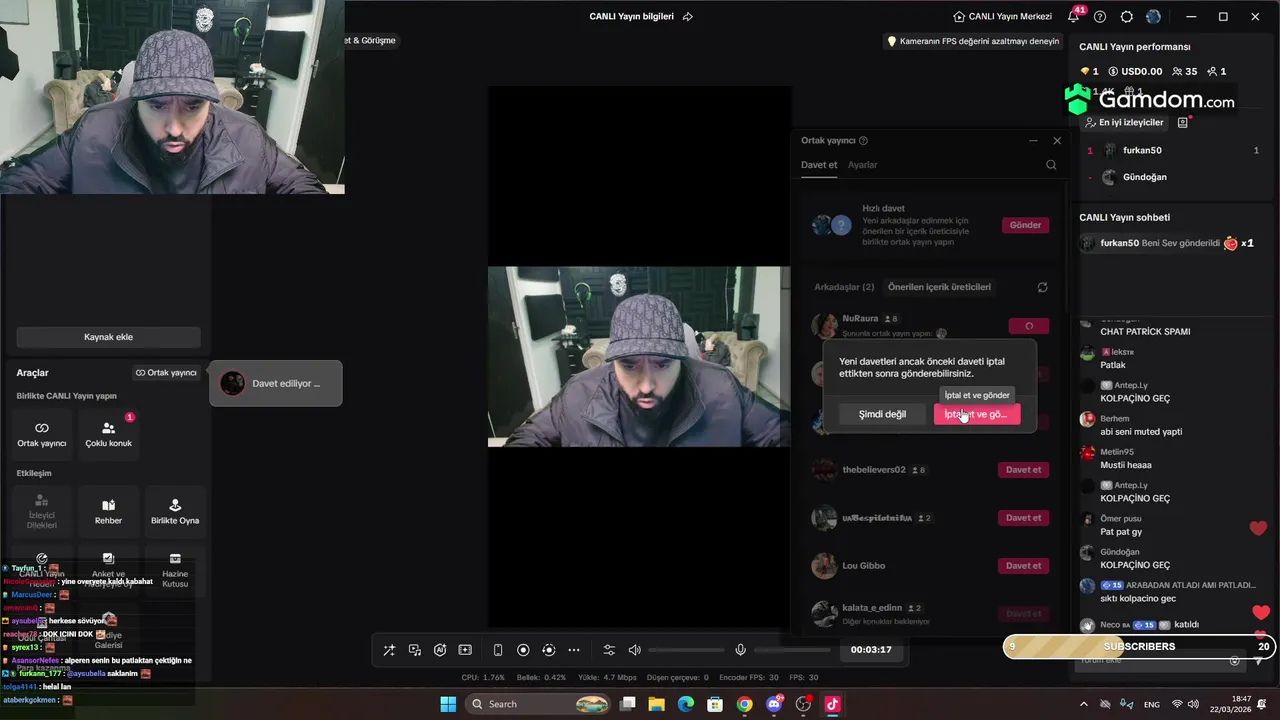Open the Çoklu konuk tool tile
This screenshot has width=1280, height=720.
point(108,434)
